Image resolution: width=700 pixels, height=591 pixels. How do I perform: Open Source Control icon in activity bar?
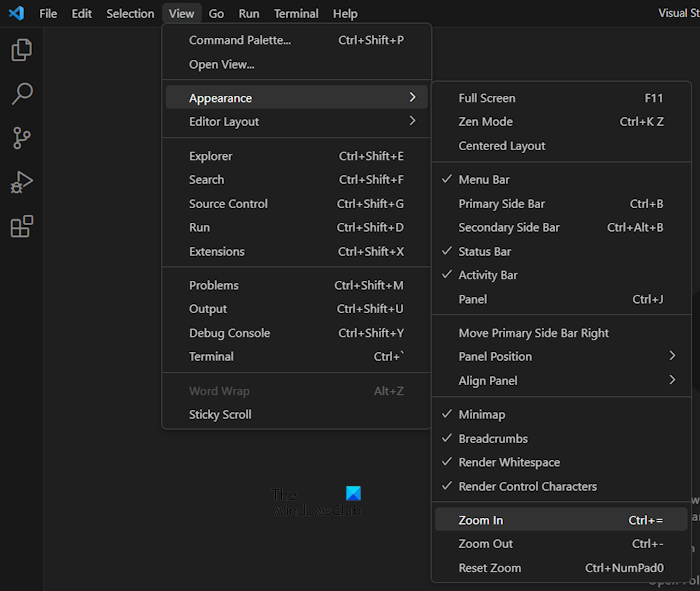tap(21, 138)
